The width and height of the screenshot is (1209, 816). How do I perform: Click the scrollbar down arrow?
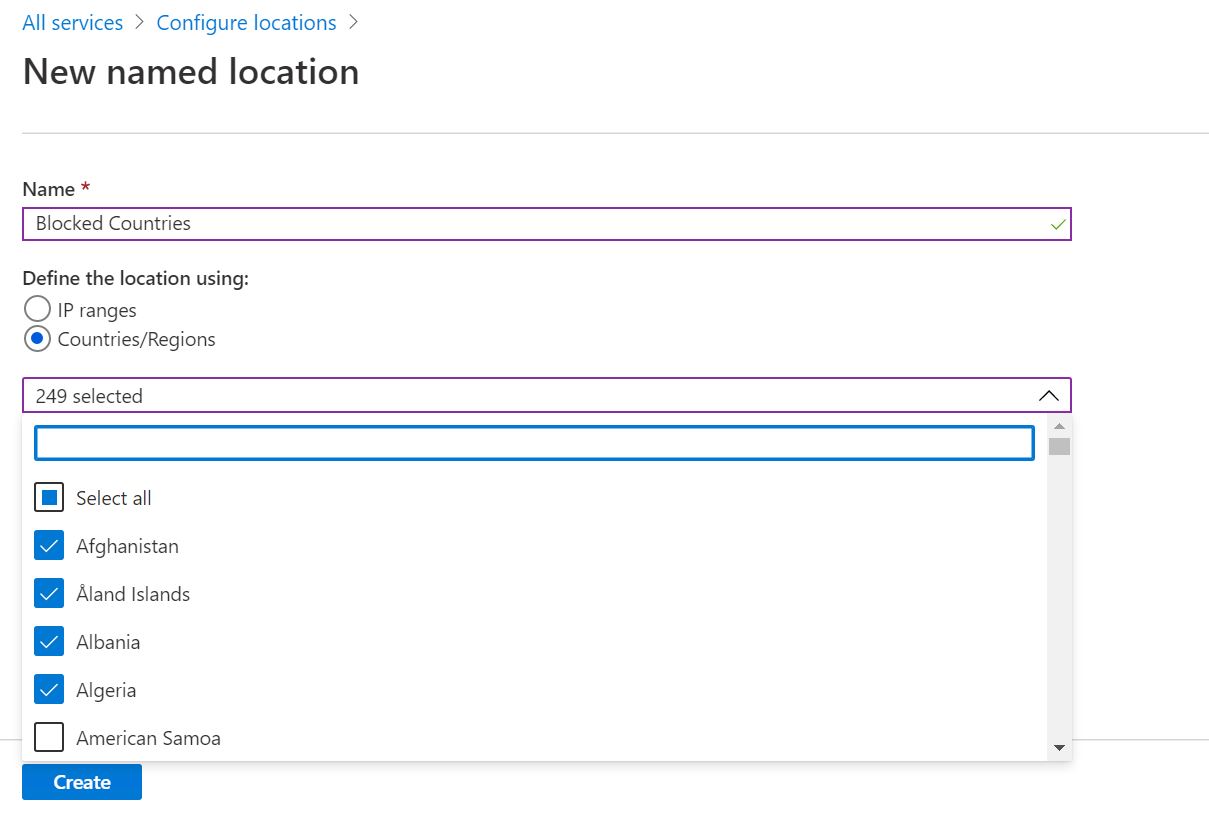click(x=1060, y=747)
